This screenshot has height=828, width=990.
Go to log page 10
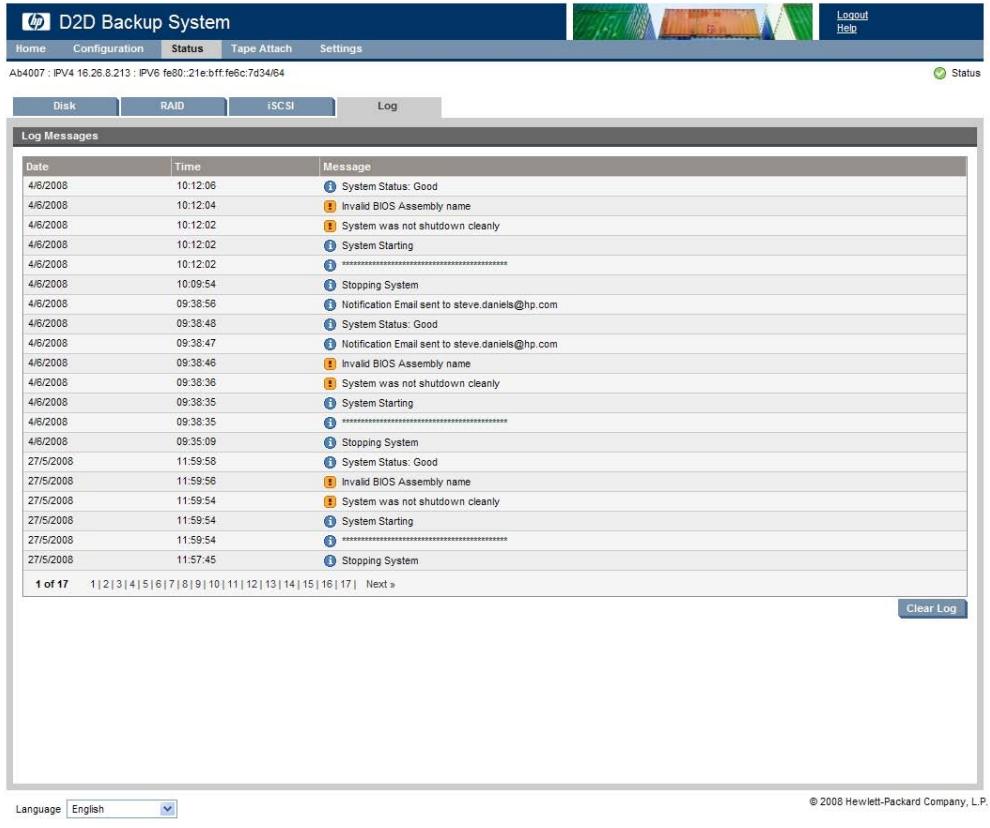pos(214,584)
